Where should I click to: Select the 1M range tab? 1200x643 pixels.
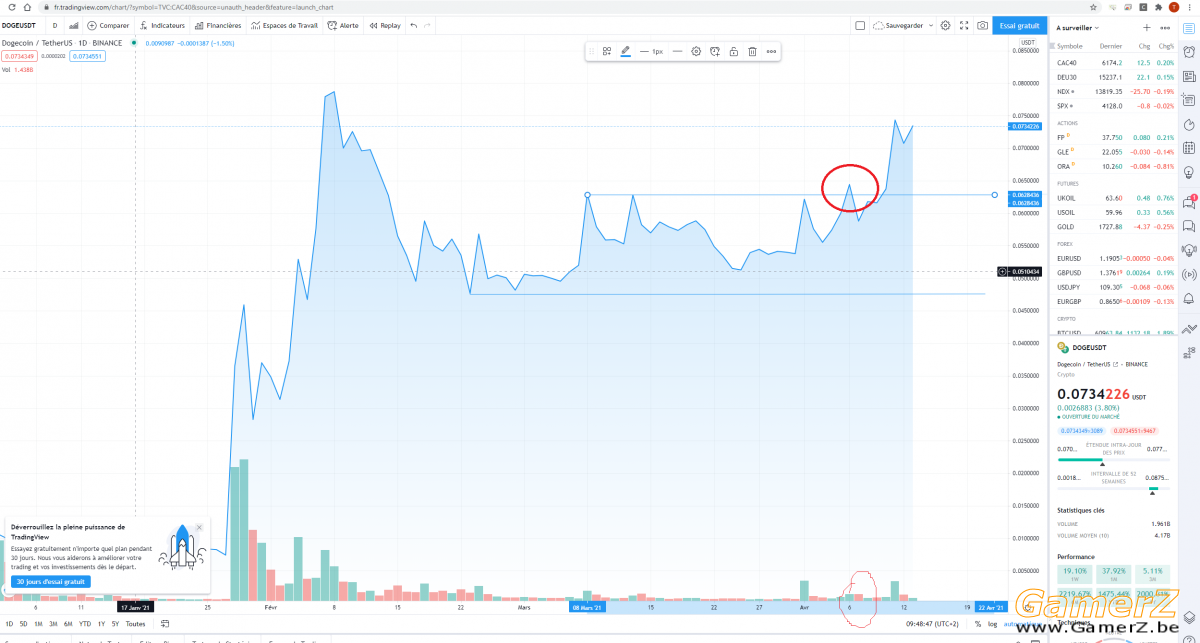38,623
